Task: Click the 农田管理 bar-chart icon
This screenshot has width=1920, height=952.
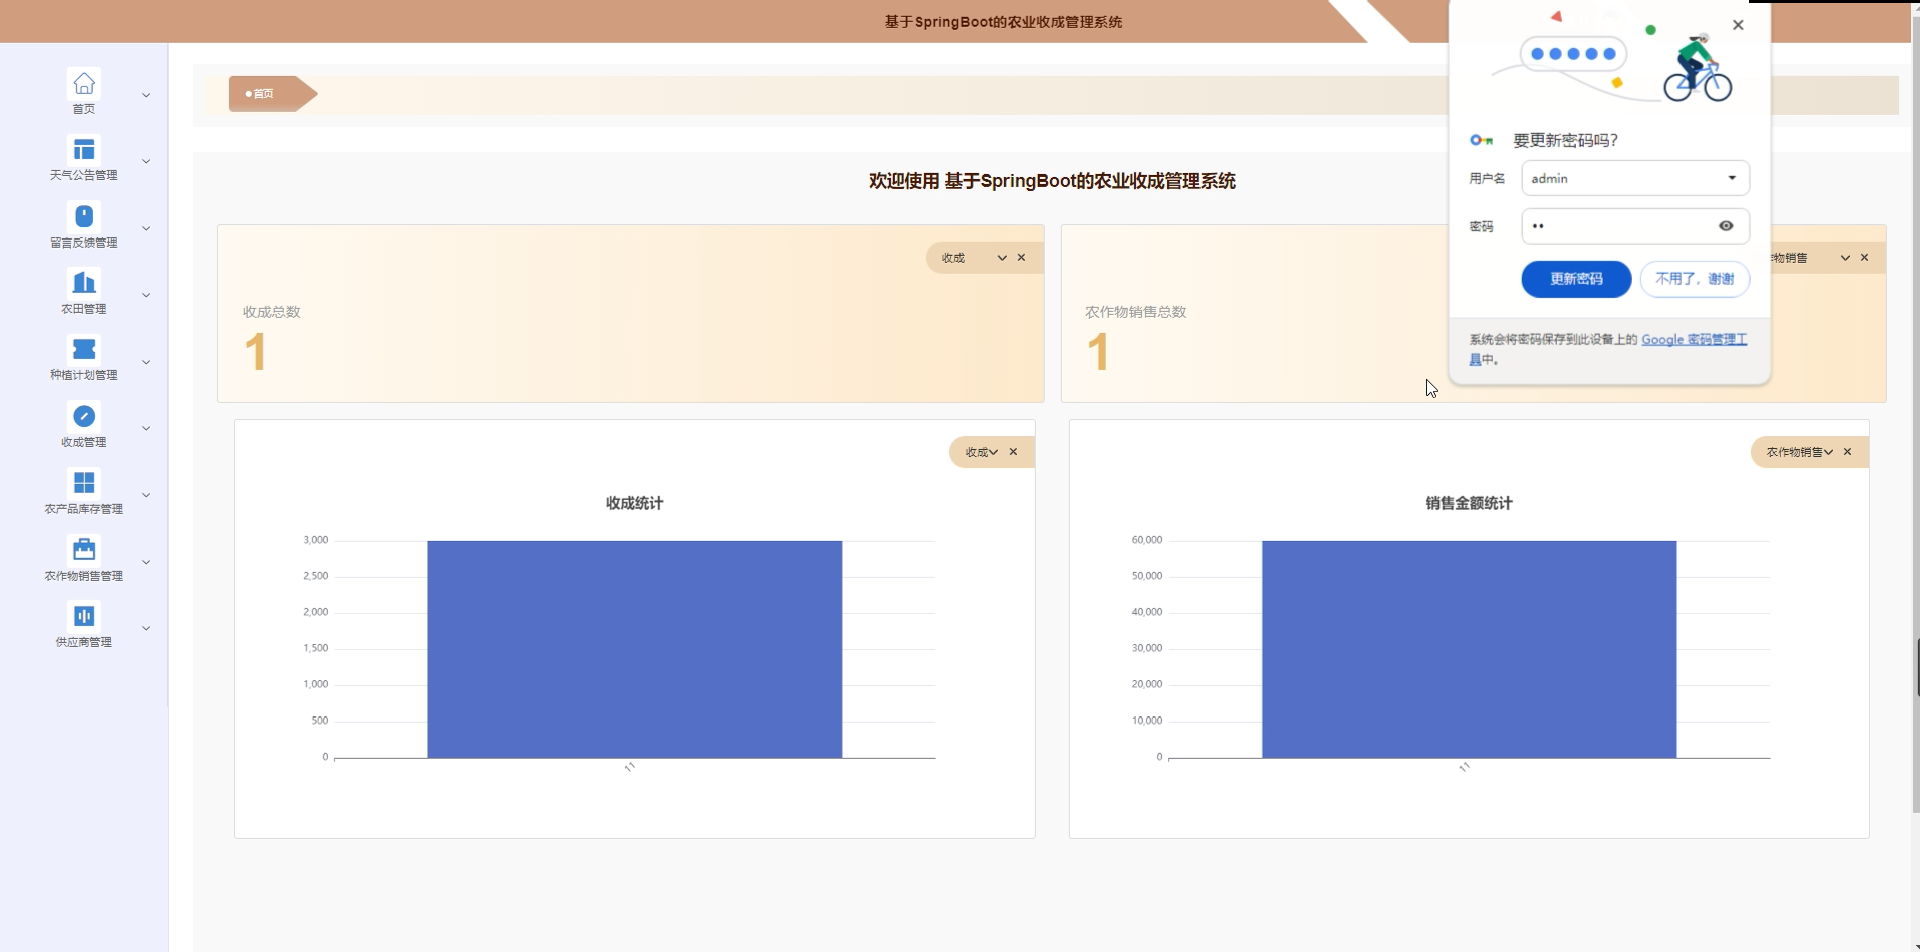Action: click(x=84, y=283)
